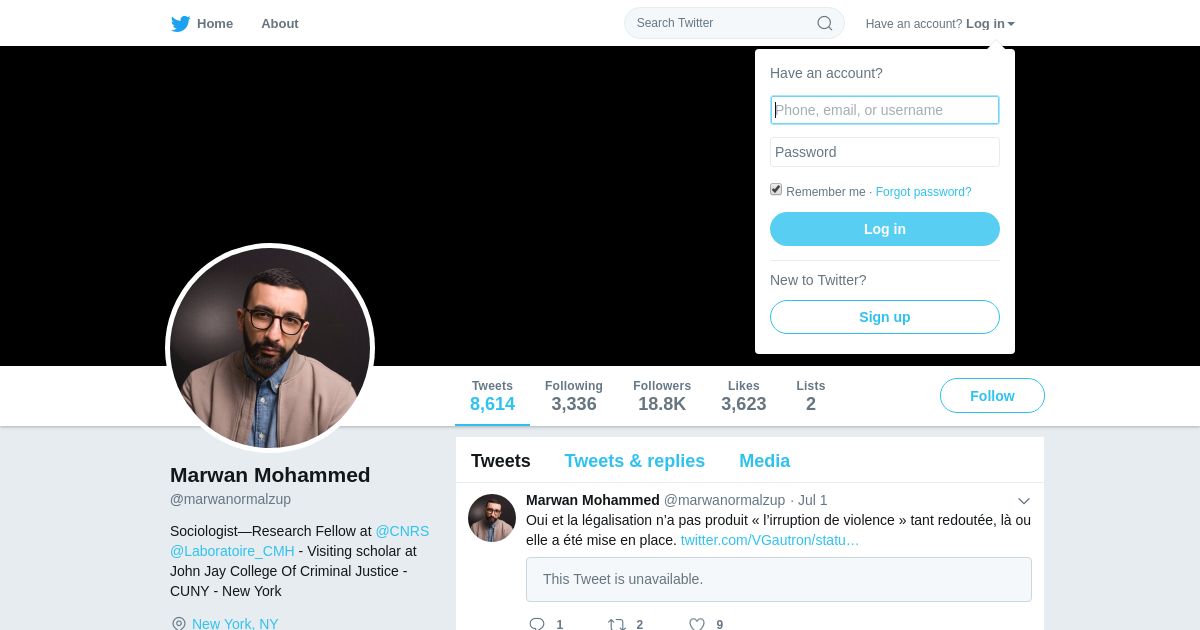Open the large profile photo
1200x630 pixels.
(270, 348)
